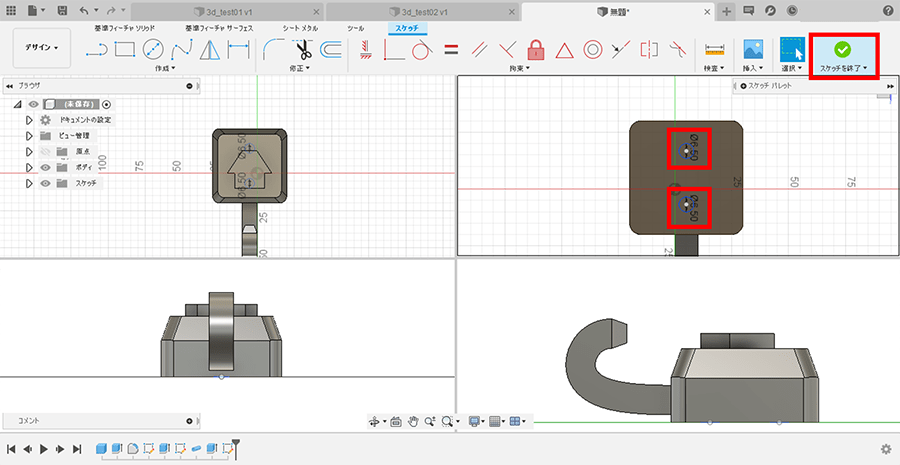
Task: Click the red padlock Fix constraint
Action: pyautogui.click(x=536, y=48)
